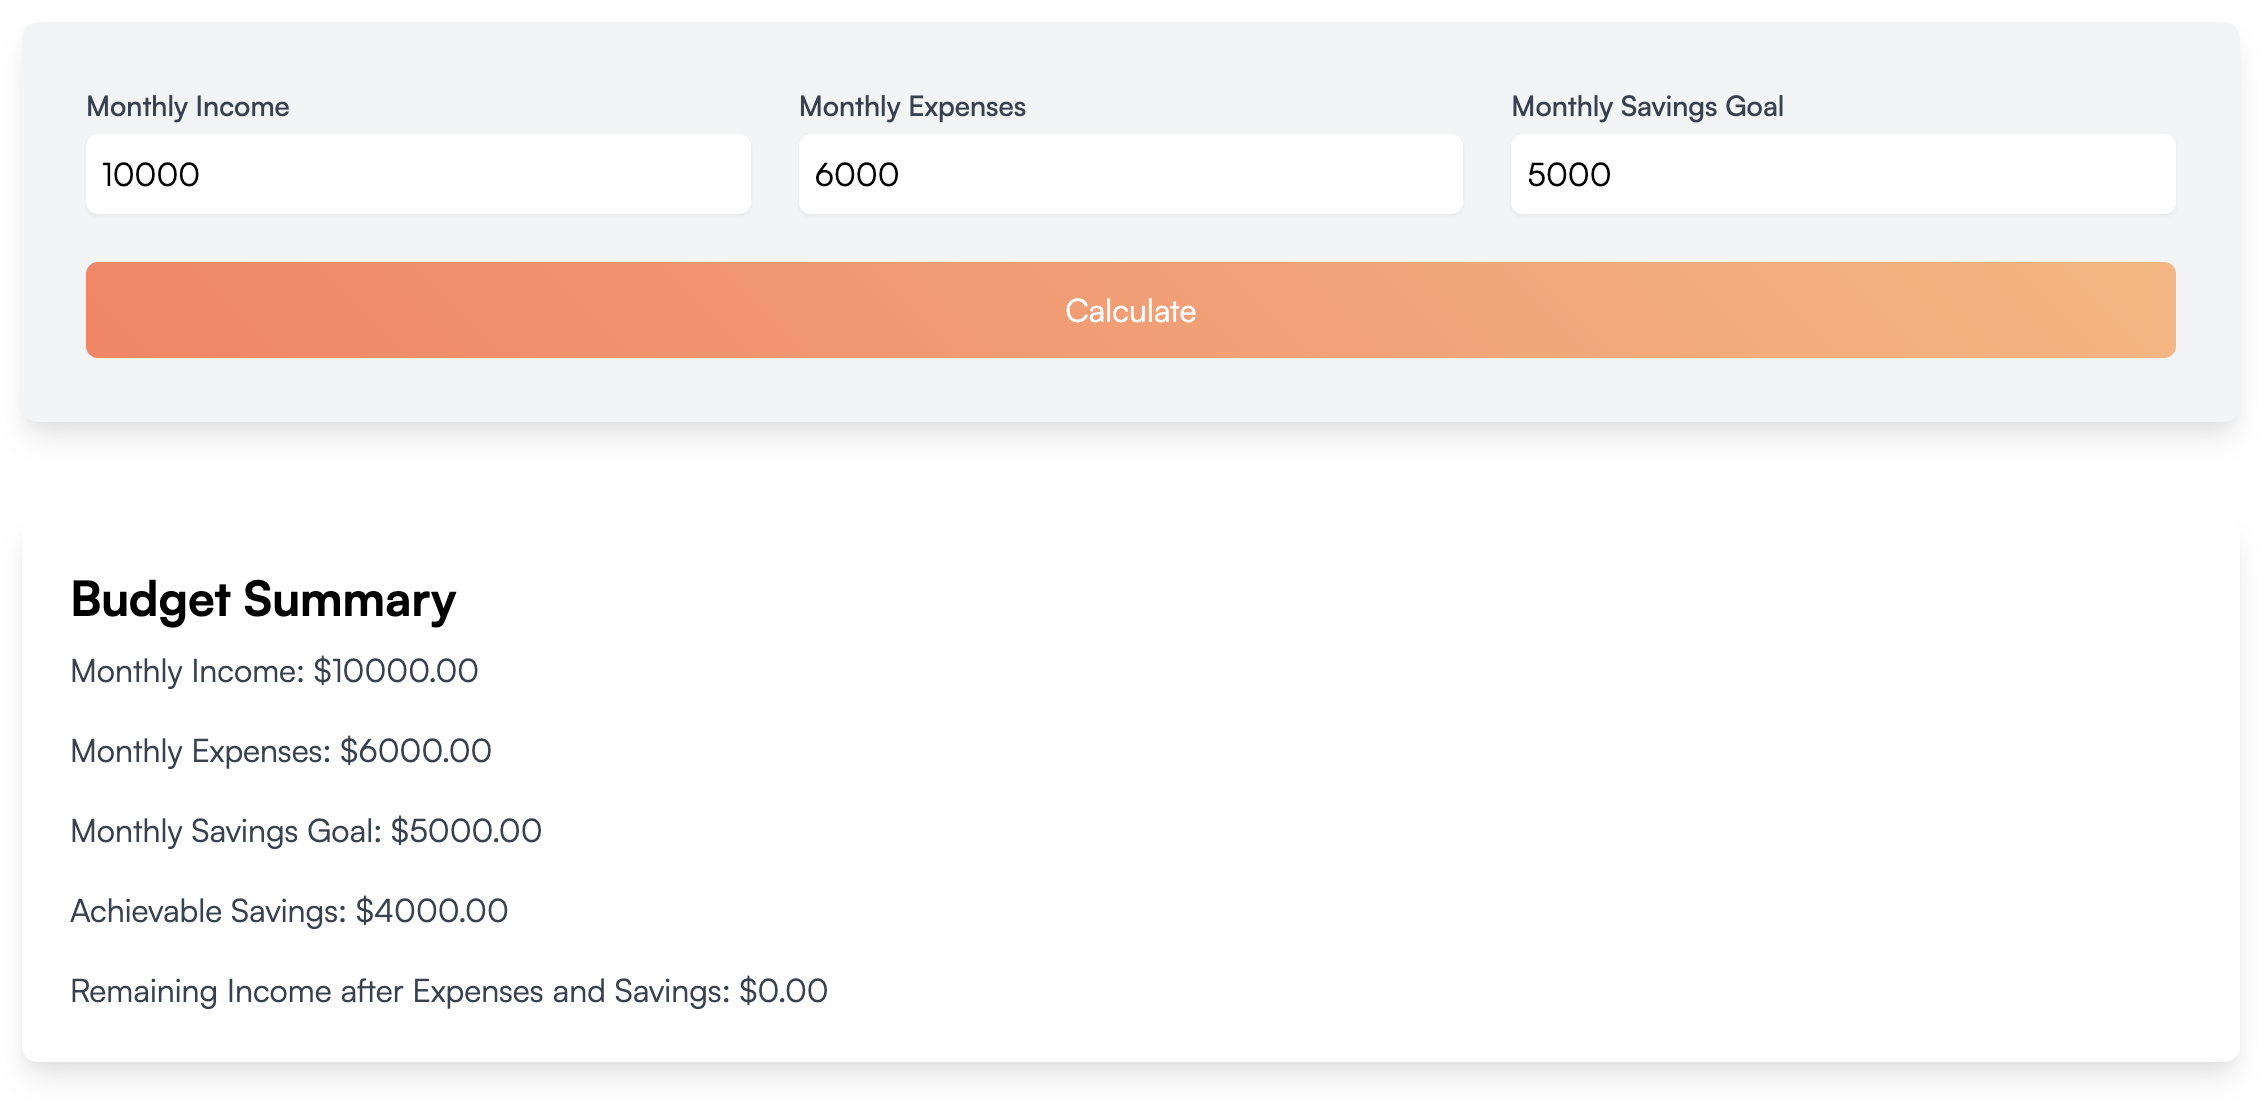Place cursor on typed 6000 expenses value

(x=857, y=175)
